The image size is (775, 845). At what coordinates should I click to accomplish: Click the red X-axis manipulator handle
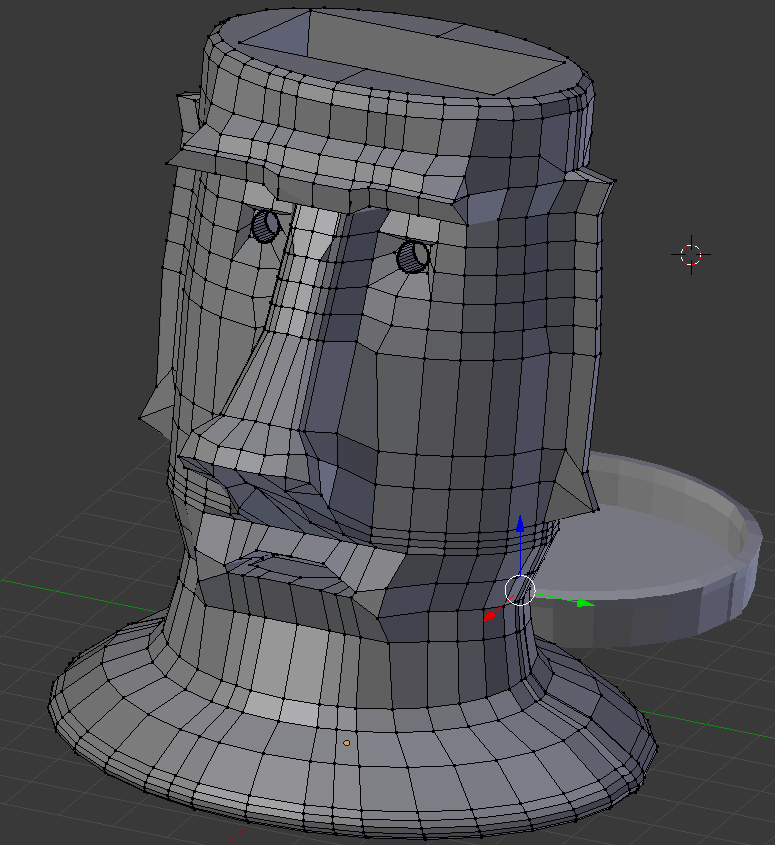[x=489, y=615]
